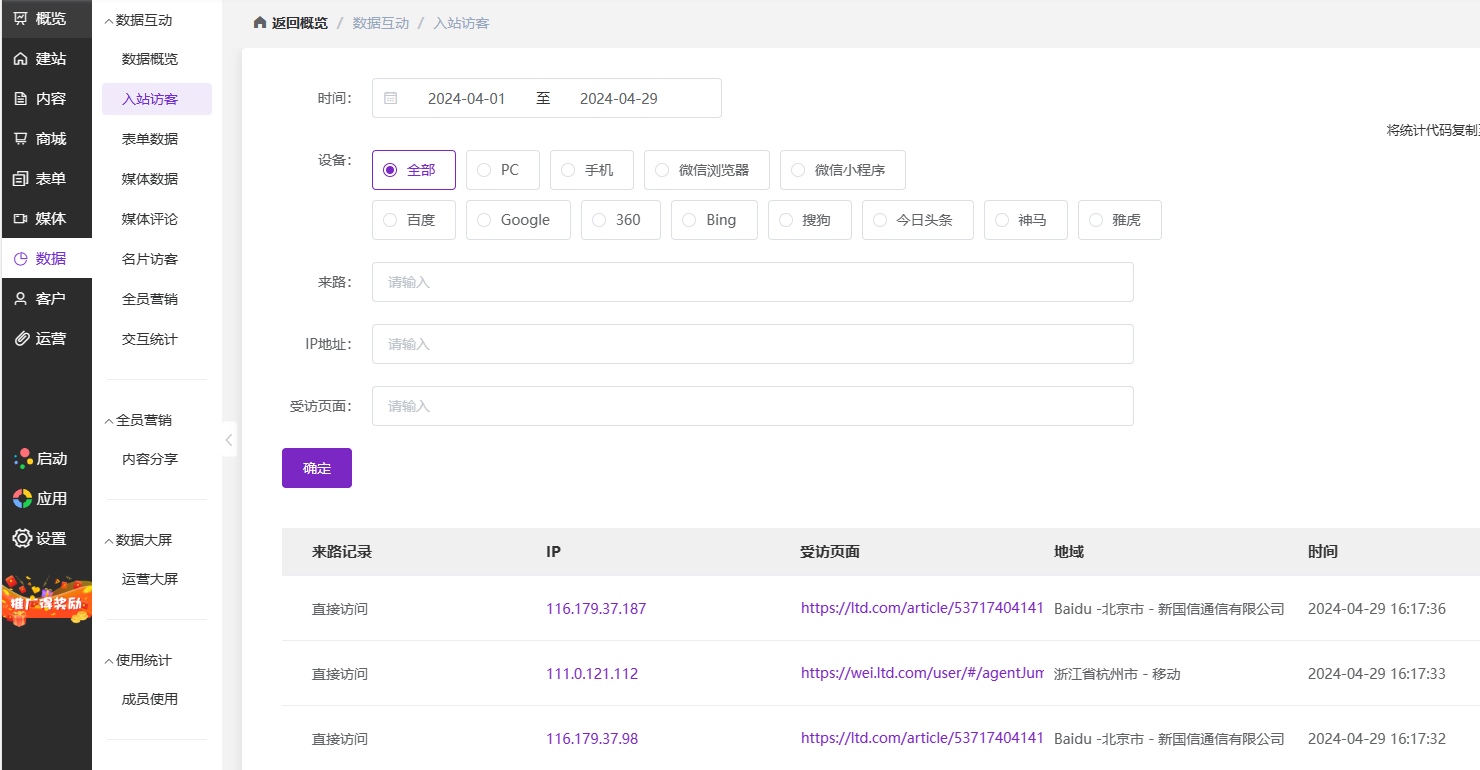Focus the 来路 input field

[x=752, y=282]
